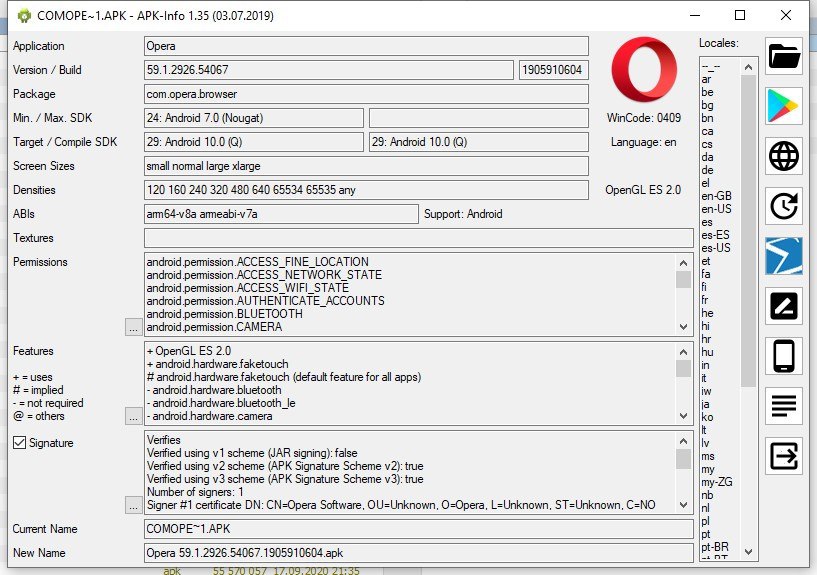This screenshot has width=817, height=575.
Task: Click the down arrow of Signature scrollbar
Action: 683,505
